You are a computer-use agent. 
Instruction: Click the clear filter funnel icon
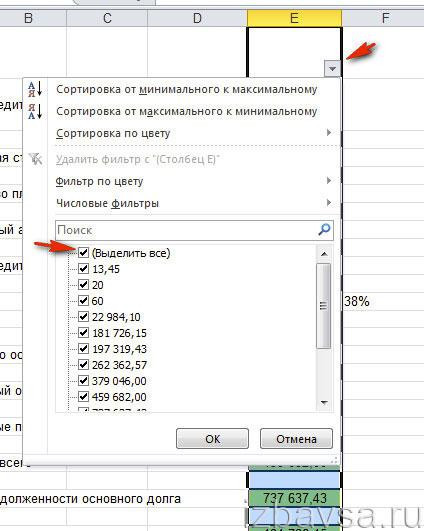pyautogui.click(x=36, y=158)
